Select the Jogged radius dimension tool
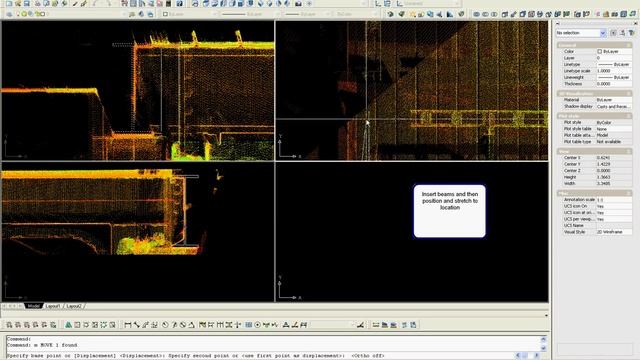640x360 pixels. (x=174, y=325)
